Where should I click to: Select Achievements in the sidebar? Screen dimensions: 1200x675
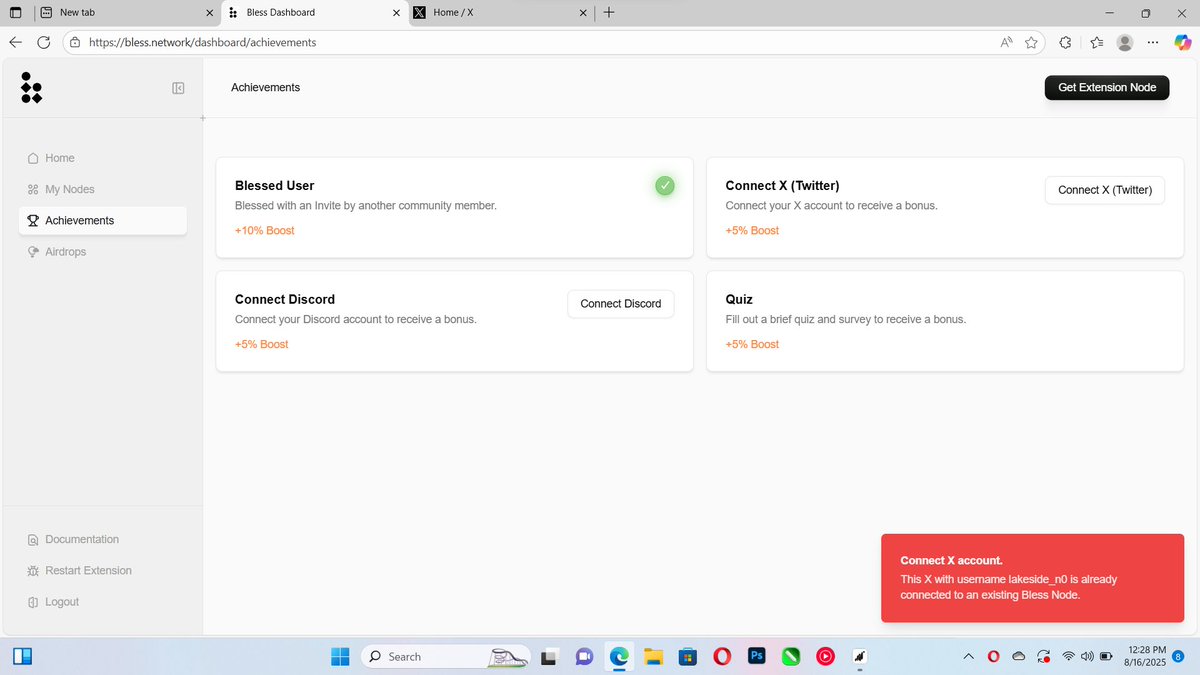coord(102,220)
